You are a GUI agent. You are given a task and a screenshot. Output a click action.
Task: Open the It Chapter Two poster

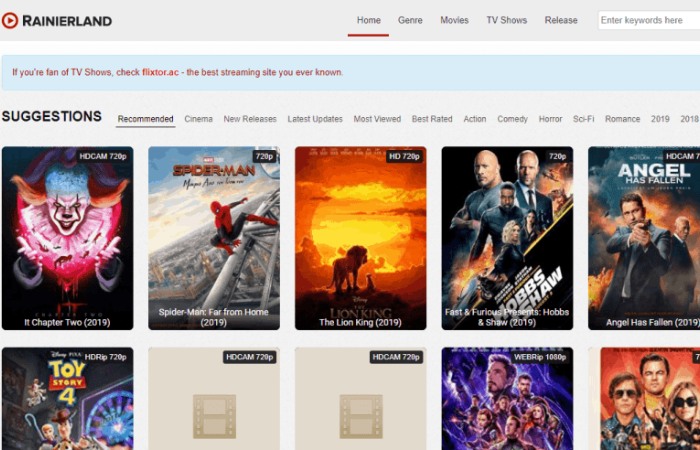pos(67,238)
